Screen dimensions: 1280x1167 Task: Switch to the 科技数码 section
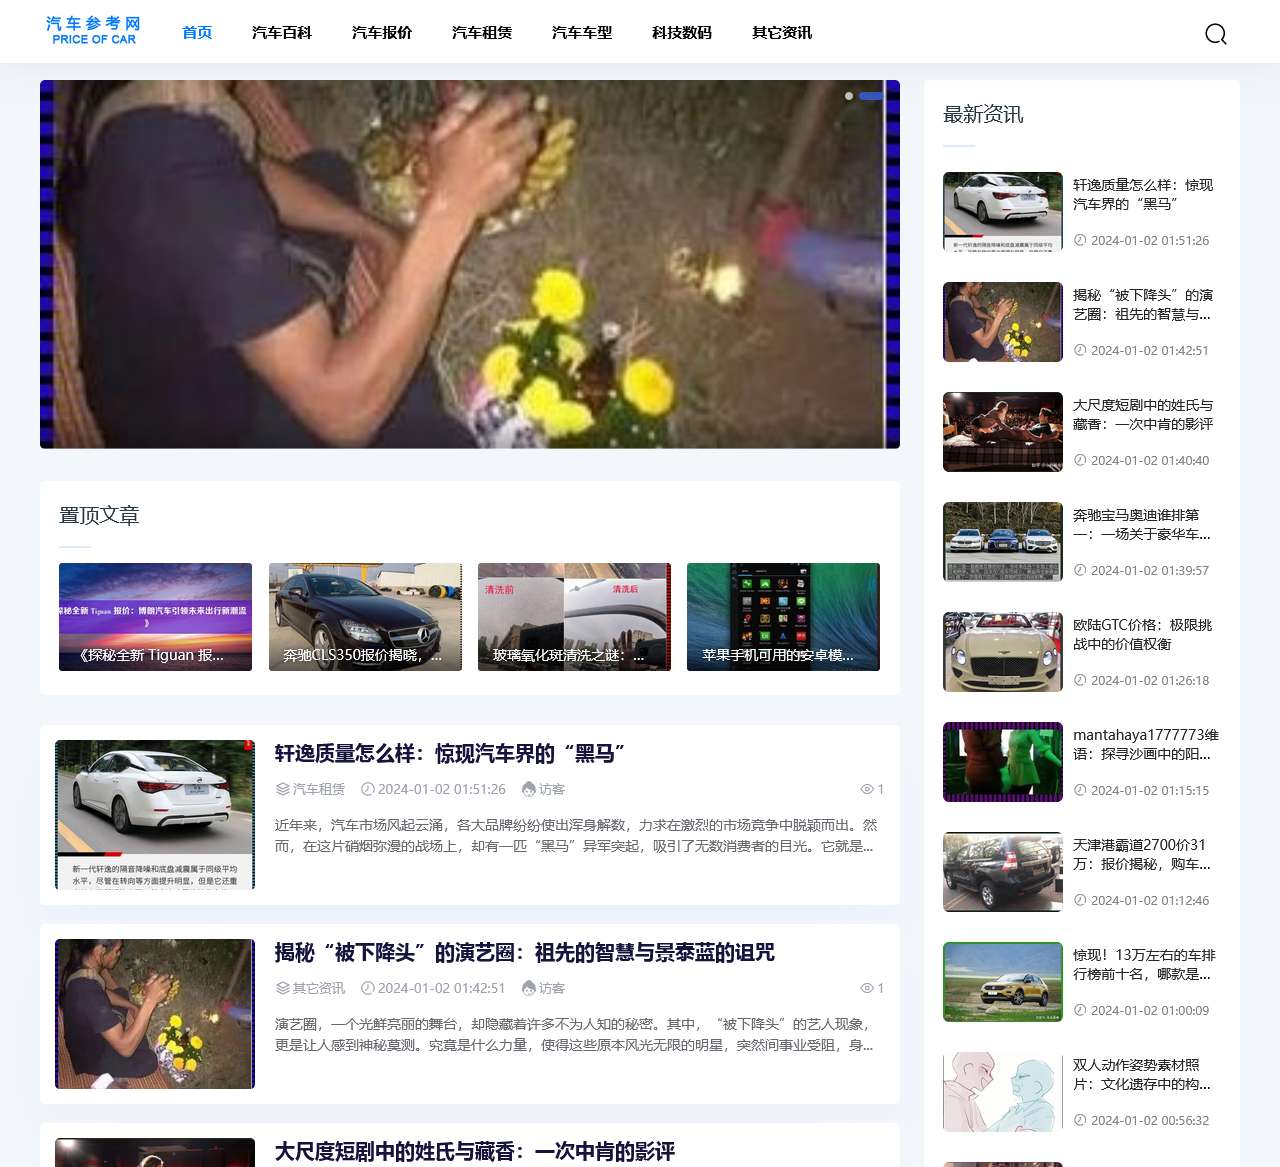tap(681, 32)
